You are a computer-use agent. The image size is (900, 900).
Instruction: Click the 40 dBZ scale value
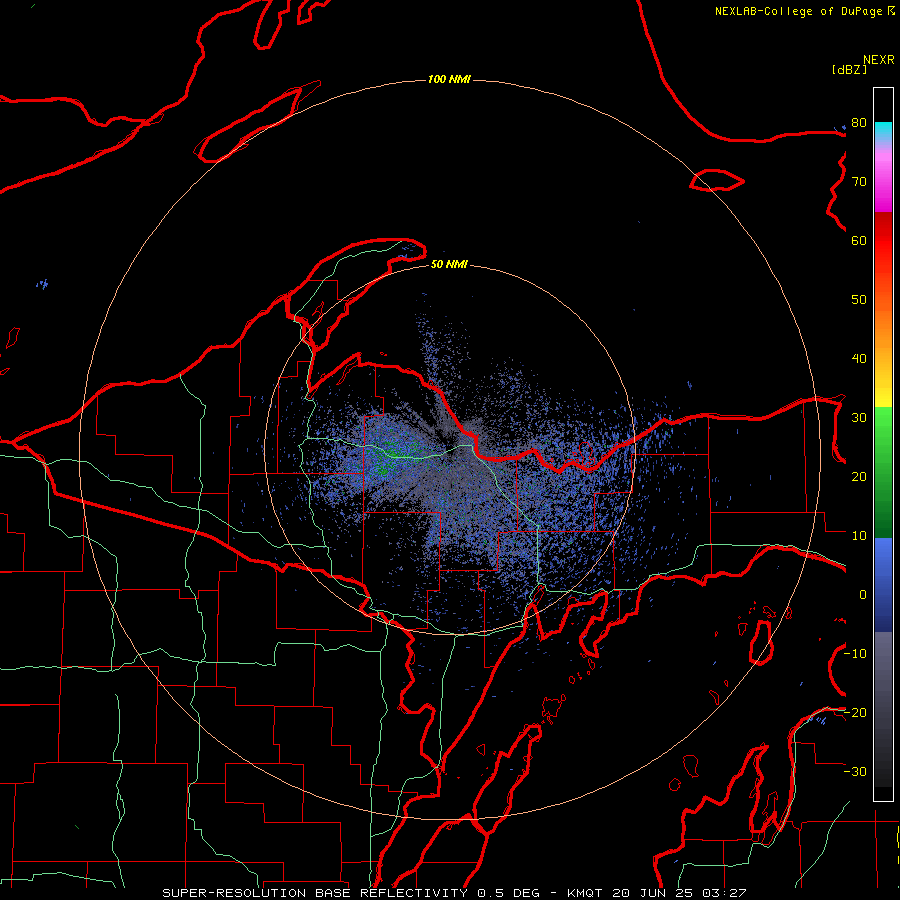pyautogui.click(x=859, y=359)
